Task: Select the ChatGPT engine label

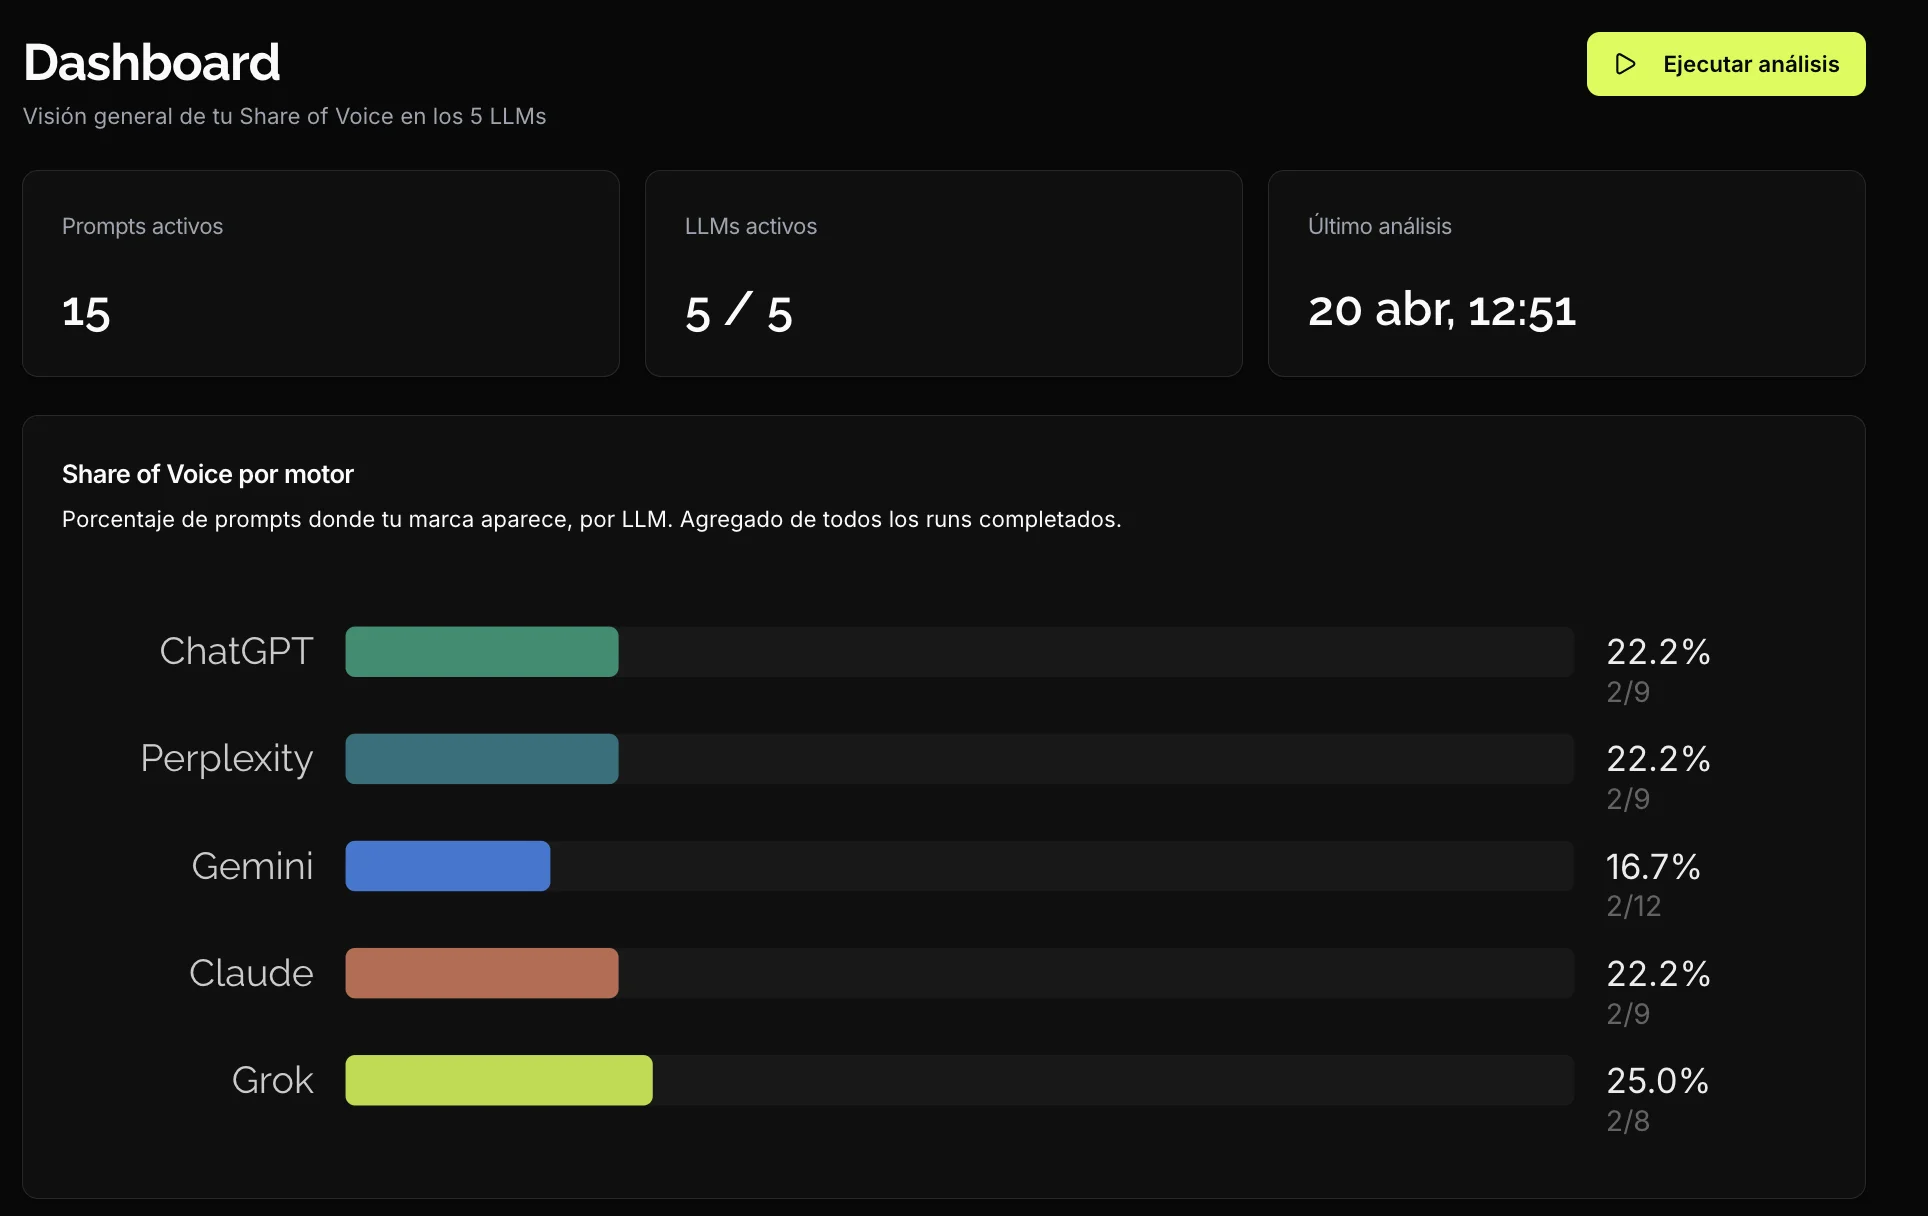Action: [x=236, y=652]
